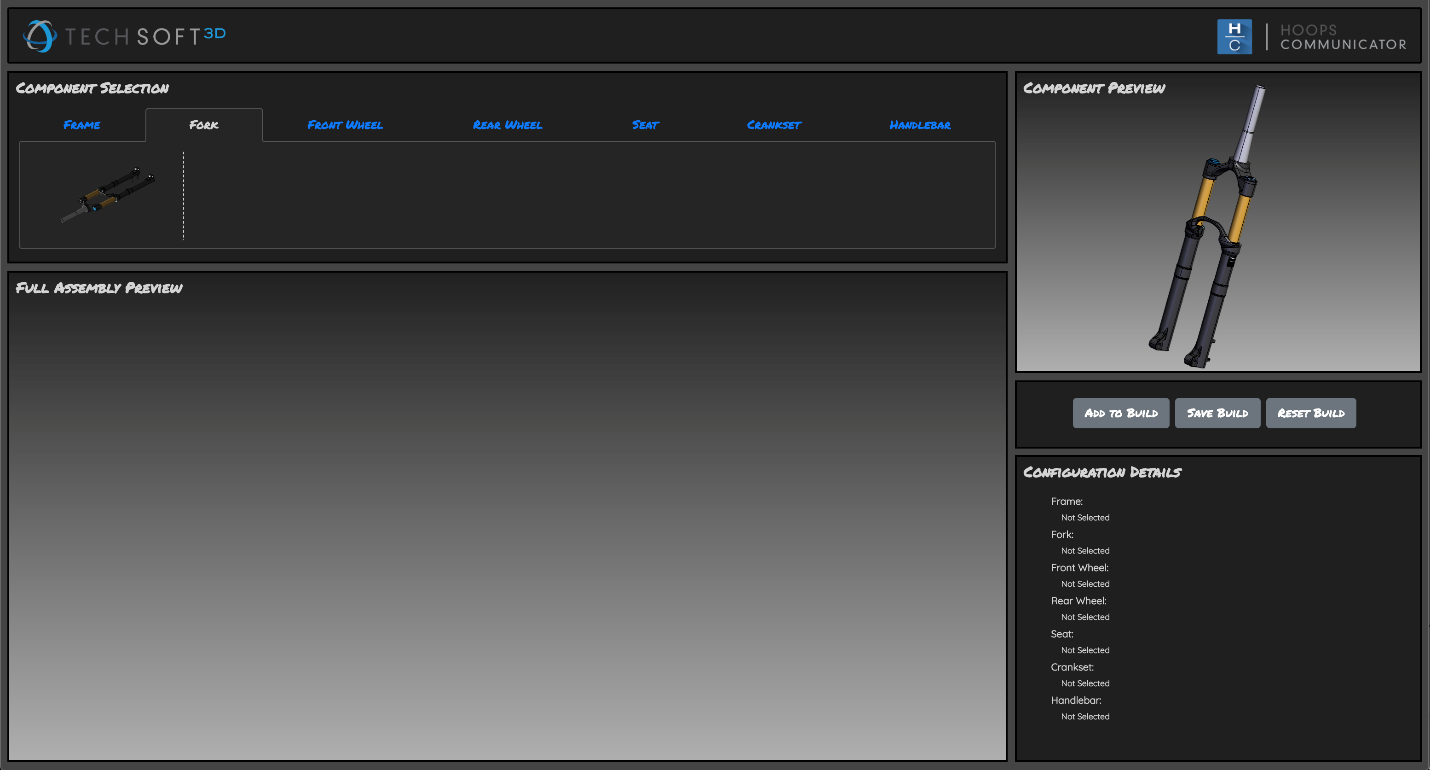Click the Tech Soft 3D logo

click(x=125, y=36)
